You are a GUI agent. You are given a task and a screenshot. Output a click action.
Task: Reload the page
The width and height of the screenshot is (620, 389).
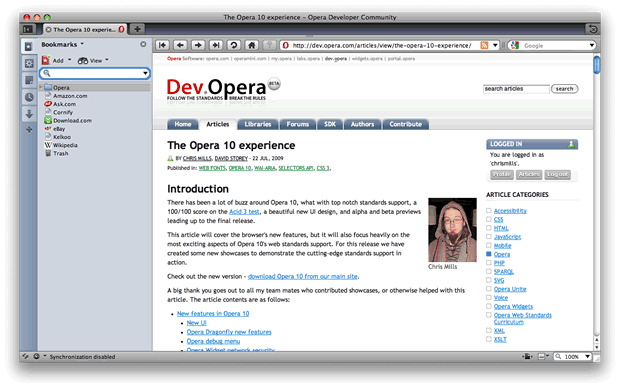[234, 45]
